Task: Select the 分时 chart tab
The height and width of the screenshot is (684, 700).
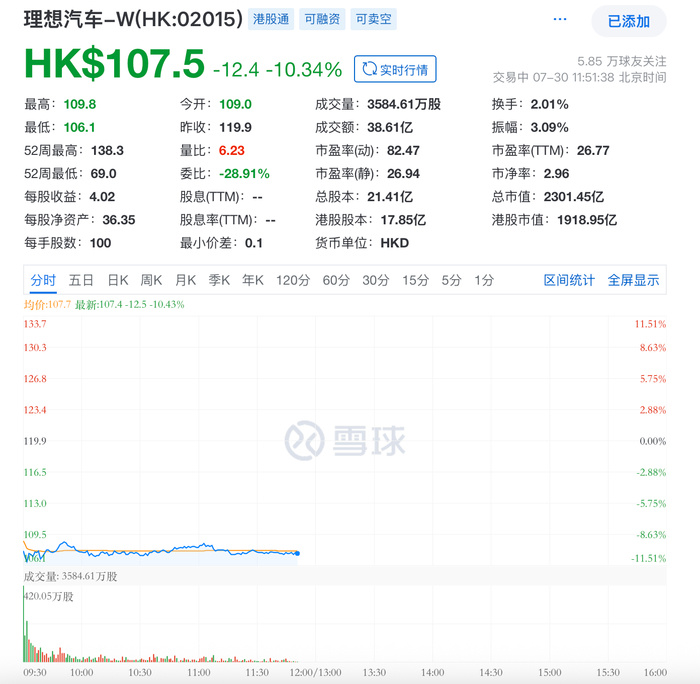Action: click(43, 280)
